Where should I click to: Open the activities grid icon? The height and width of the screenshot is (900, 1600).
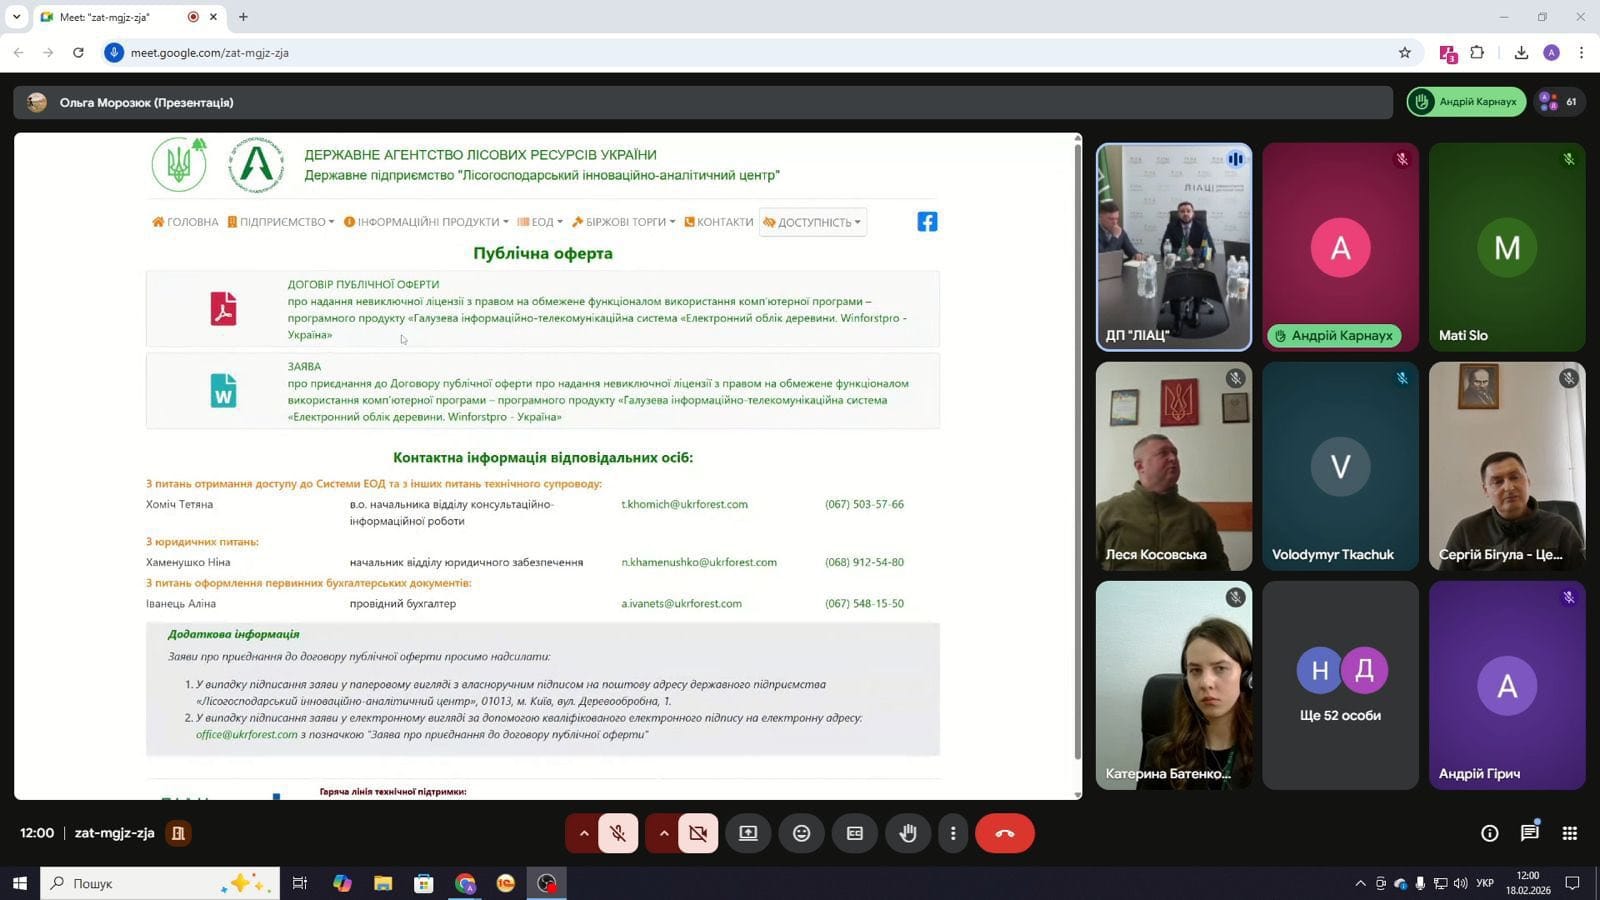1570,833
